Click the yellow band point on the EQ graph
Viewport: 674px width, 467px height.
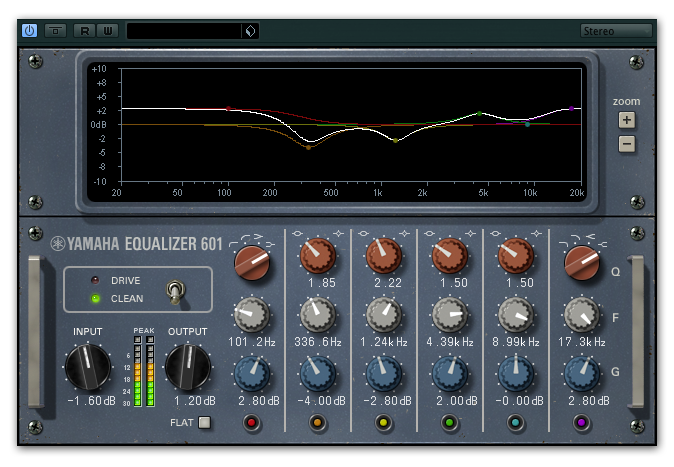395,140
